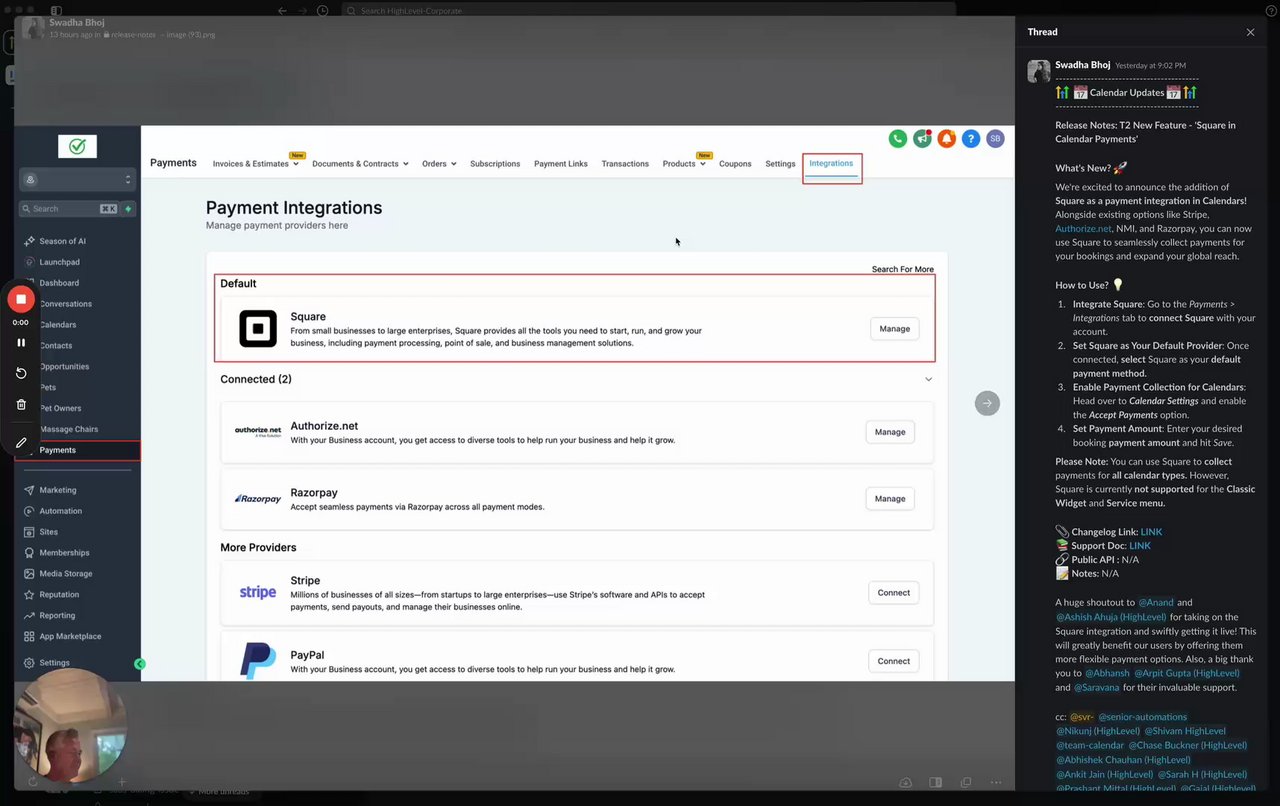1280x806 pixels.
Task: Click the @team-calendar mention
Action: tap(1089, 745)
